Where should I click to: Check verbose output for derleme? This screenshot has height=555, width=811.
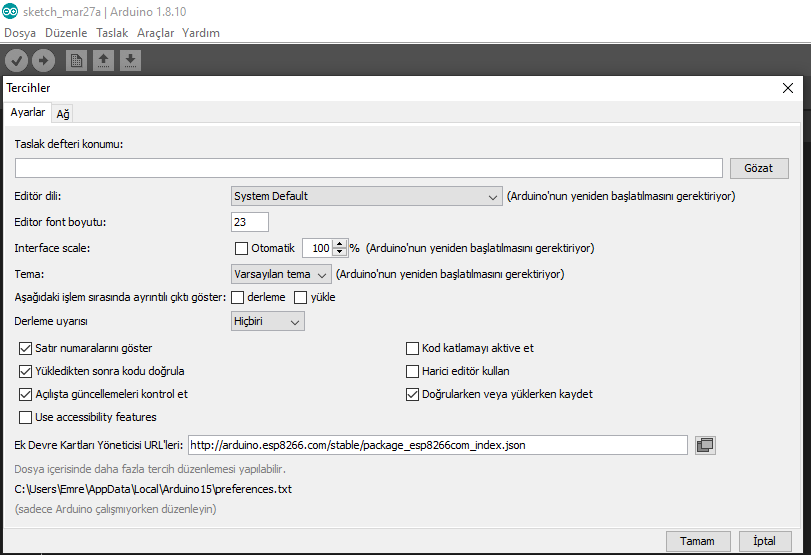pyautogui.click(x=237, y=297)
